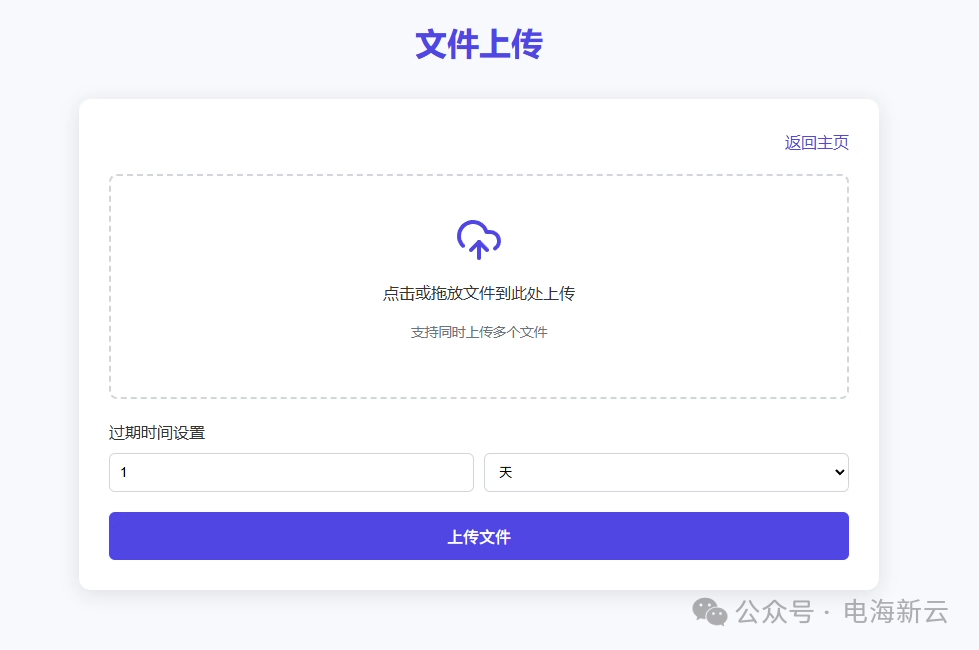979x650 pixels.
Task: Select the expiration value input showing 1
Action: [x=291, y=472]
